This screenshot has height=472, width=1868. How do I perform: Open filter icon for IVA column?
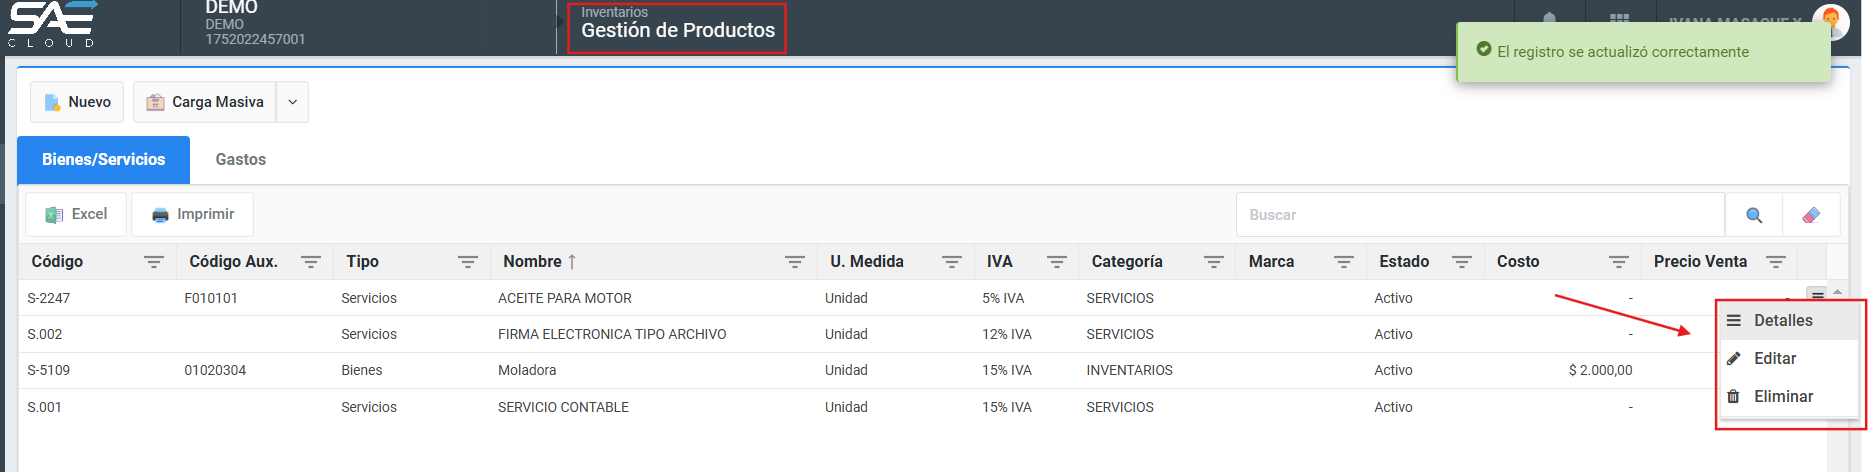1056,262
